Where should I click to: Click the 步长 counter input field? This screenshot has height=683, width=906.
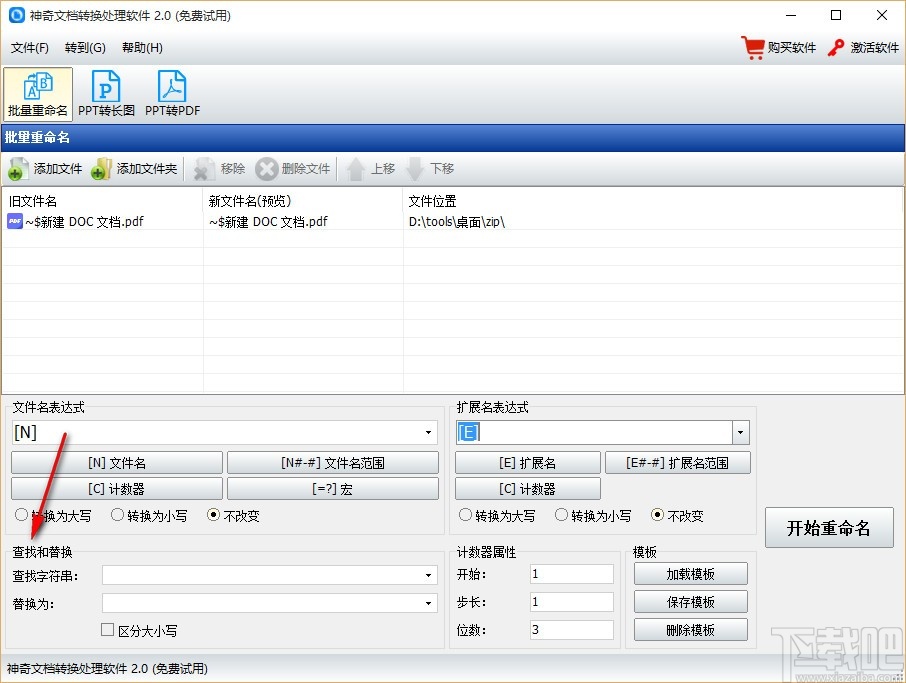coord(571,602)
